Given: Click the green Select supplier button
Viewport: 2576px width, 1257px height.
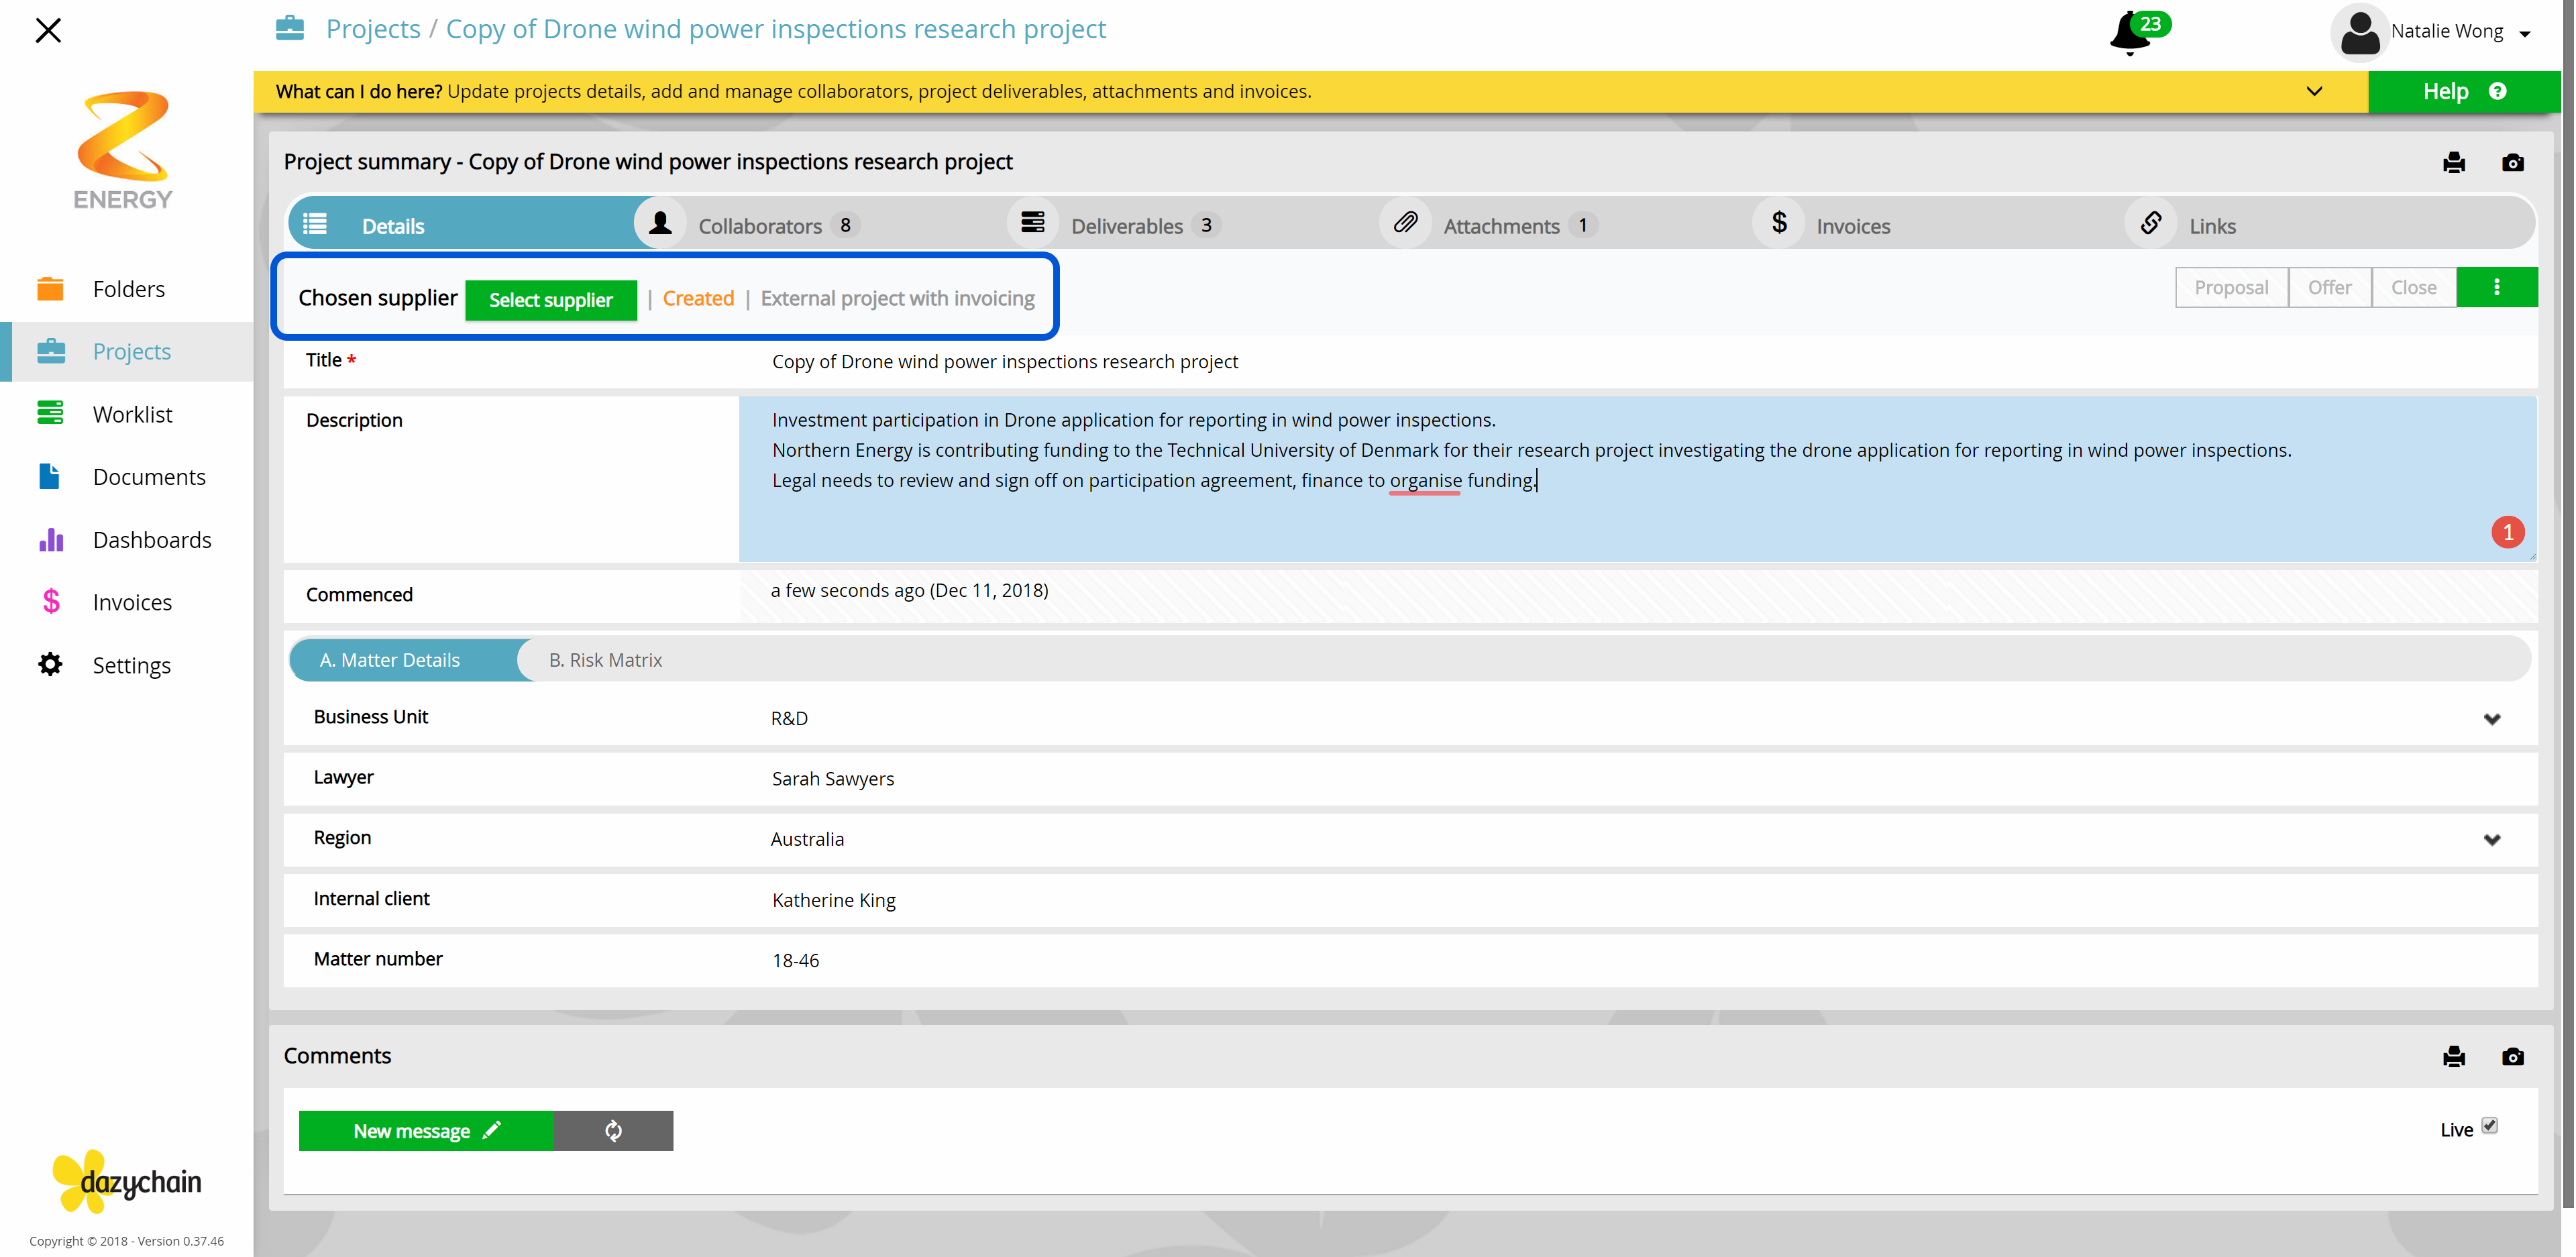Looking at the screenshot, I should 551,299.
